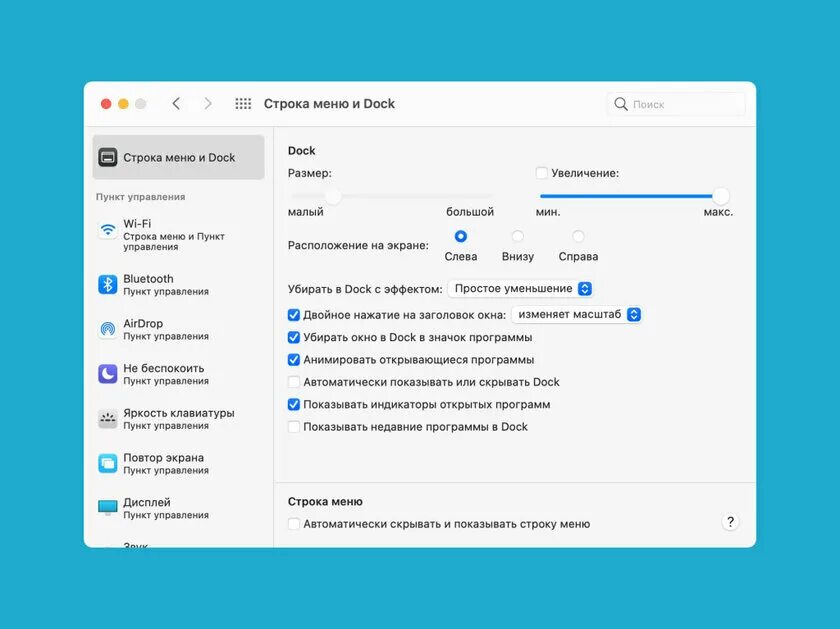The image size is (840, 629).
Task: Click the Увеличение slider knob at макс.
Action: click(721, 196)
